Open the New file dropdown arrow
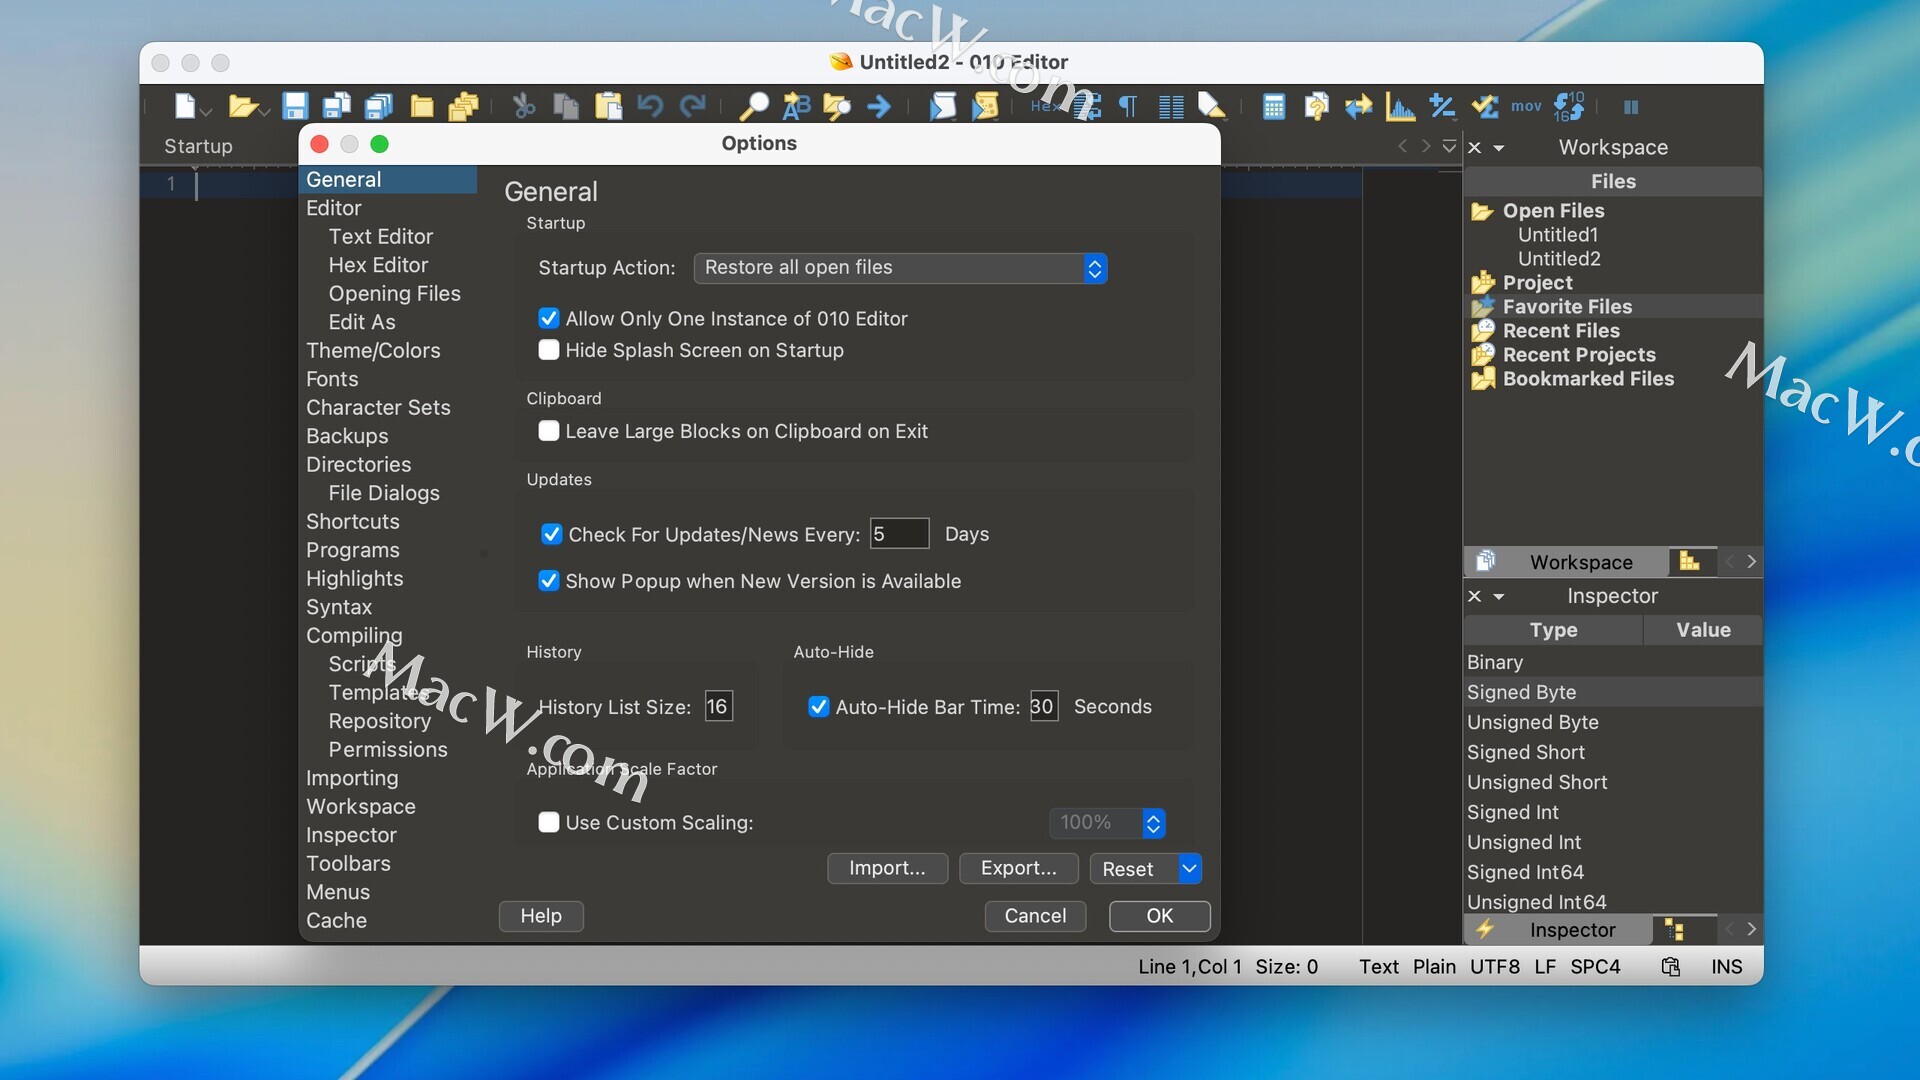This screenshot has width=1920, height=1080. tap(206, 111)
